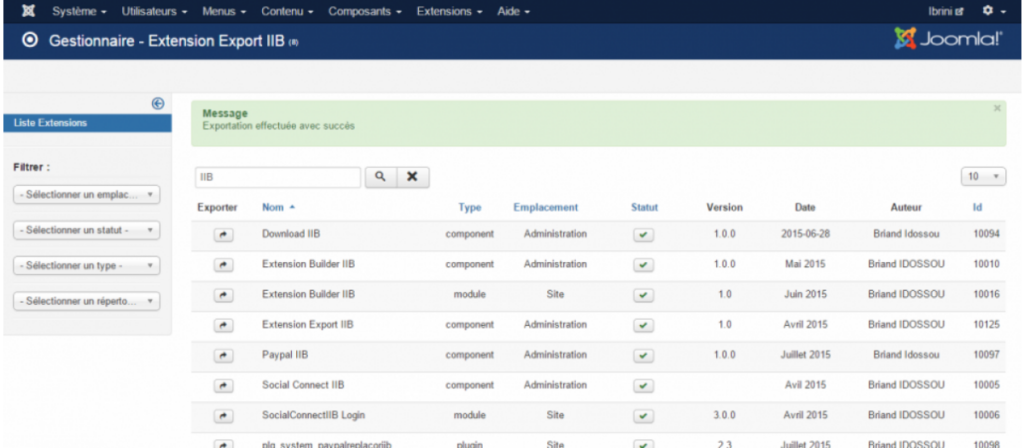Click the SocialConnectIIB Login name cell

[x=311, y=415]
